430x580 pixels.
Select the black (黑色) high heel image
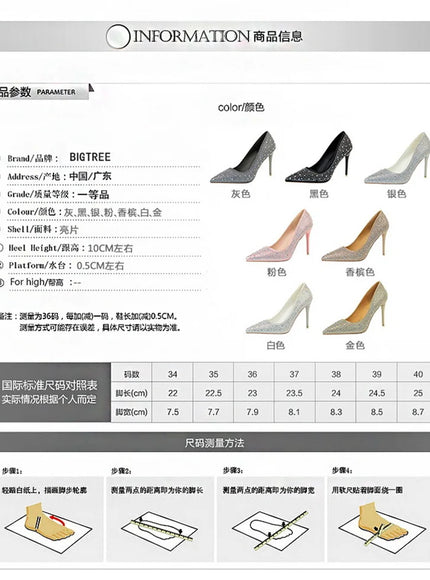coord(318,157)
